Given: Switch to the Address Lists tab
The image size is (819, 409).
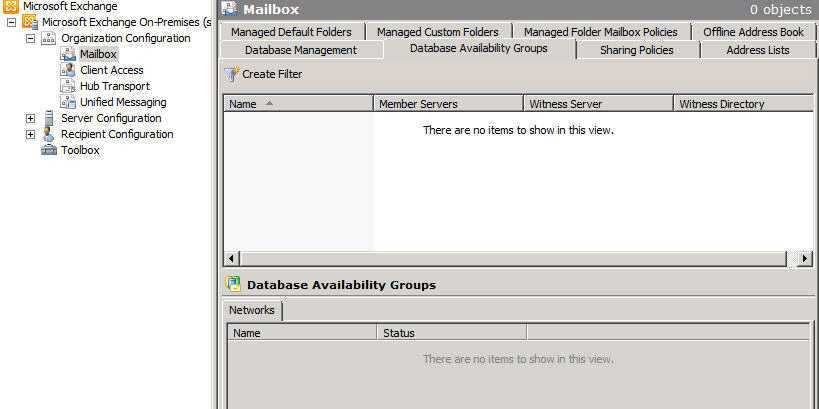Looking at the screenshot, I should [x=758, y=50].
